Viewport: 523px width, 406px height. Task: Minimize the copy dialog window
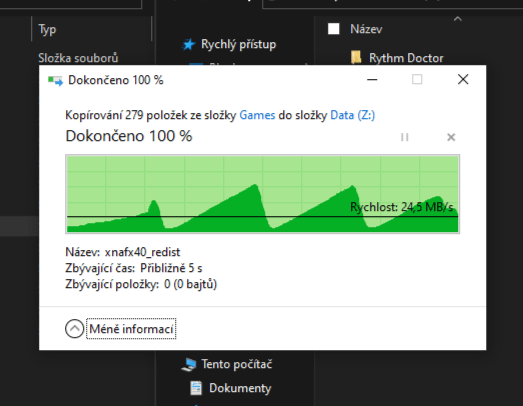tap(372, 79)
